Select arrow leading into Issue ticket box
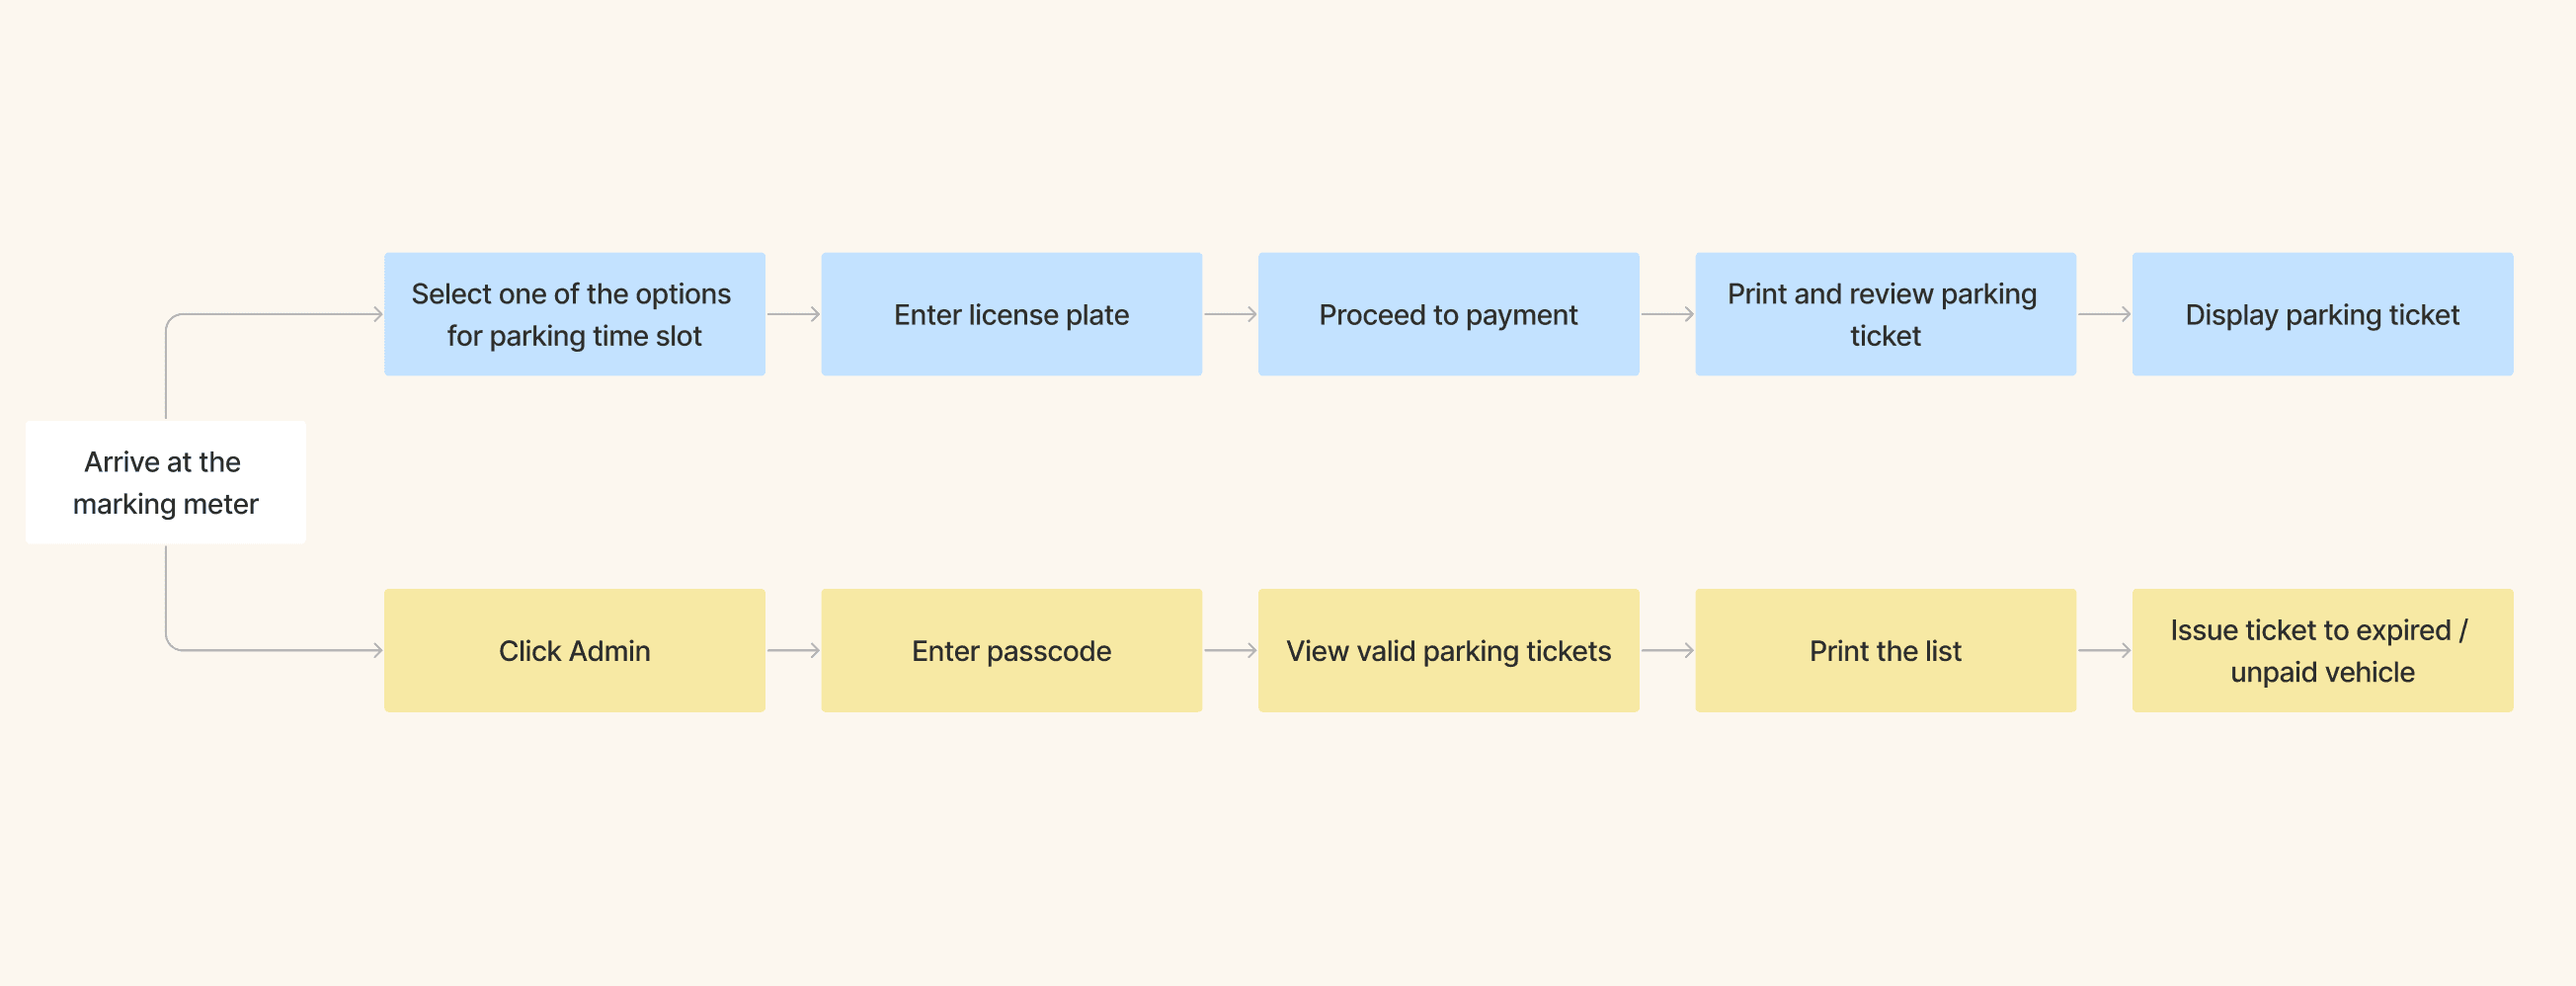This screenshot has width=2576, height=986. pos(2104,650)
